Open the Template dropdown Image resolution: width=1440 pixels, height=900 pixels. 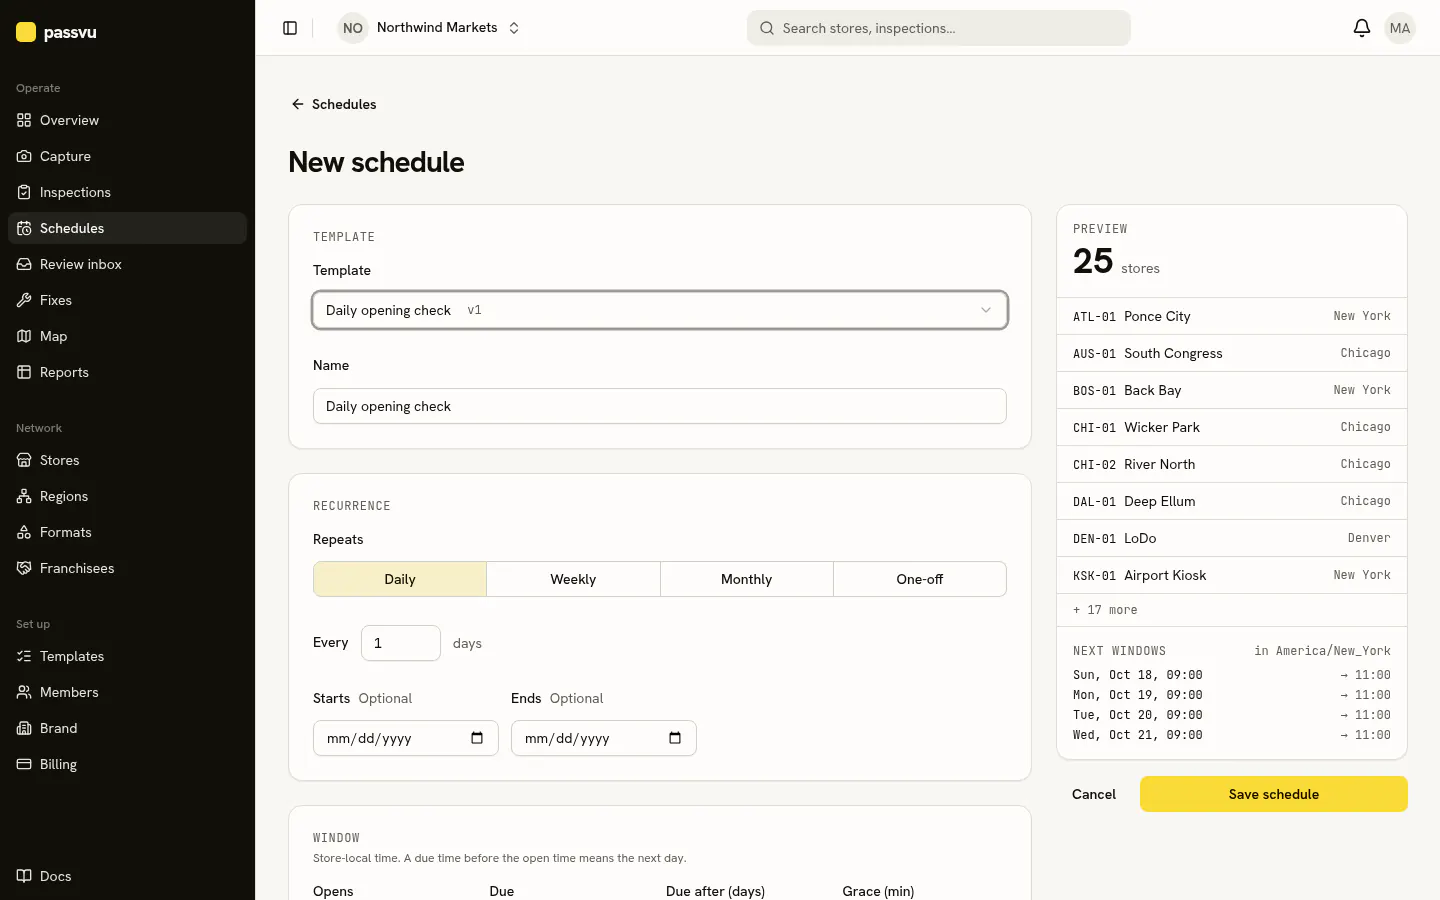coord(660,310)
